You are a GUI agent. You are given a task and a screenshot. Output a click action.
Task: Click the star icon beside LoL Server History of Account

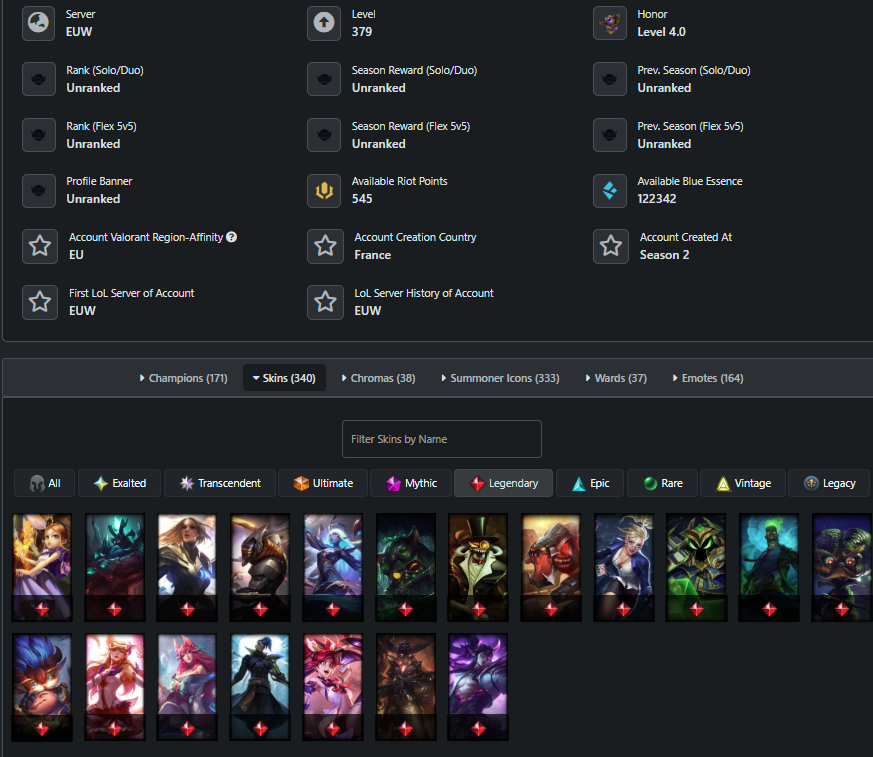[325, 302]
